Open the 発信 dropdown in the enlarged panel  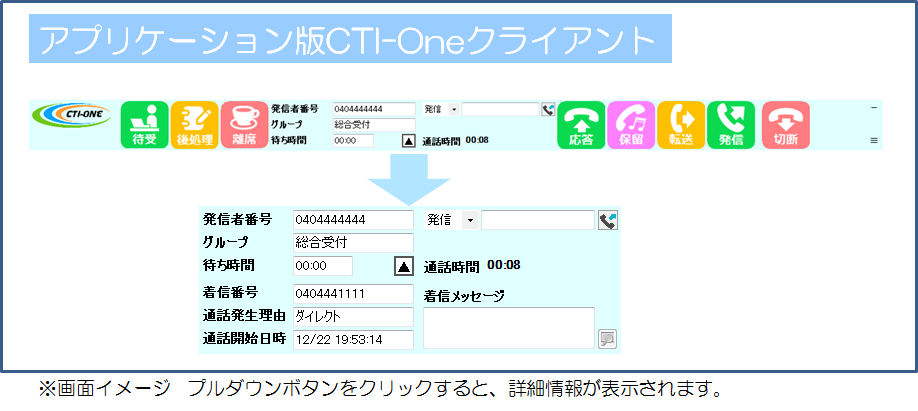(470, 220)
